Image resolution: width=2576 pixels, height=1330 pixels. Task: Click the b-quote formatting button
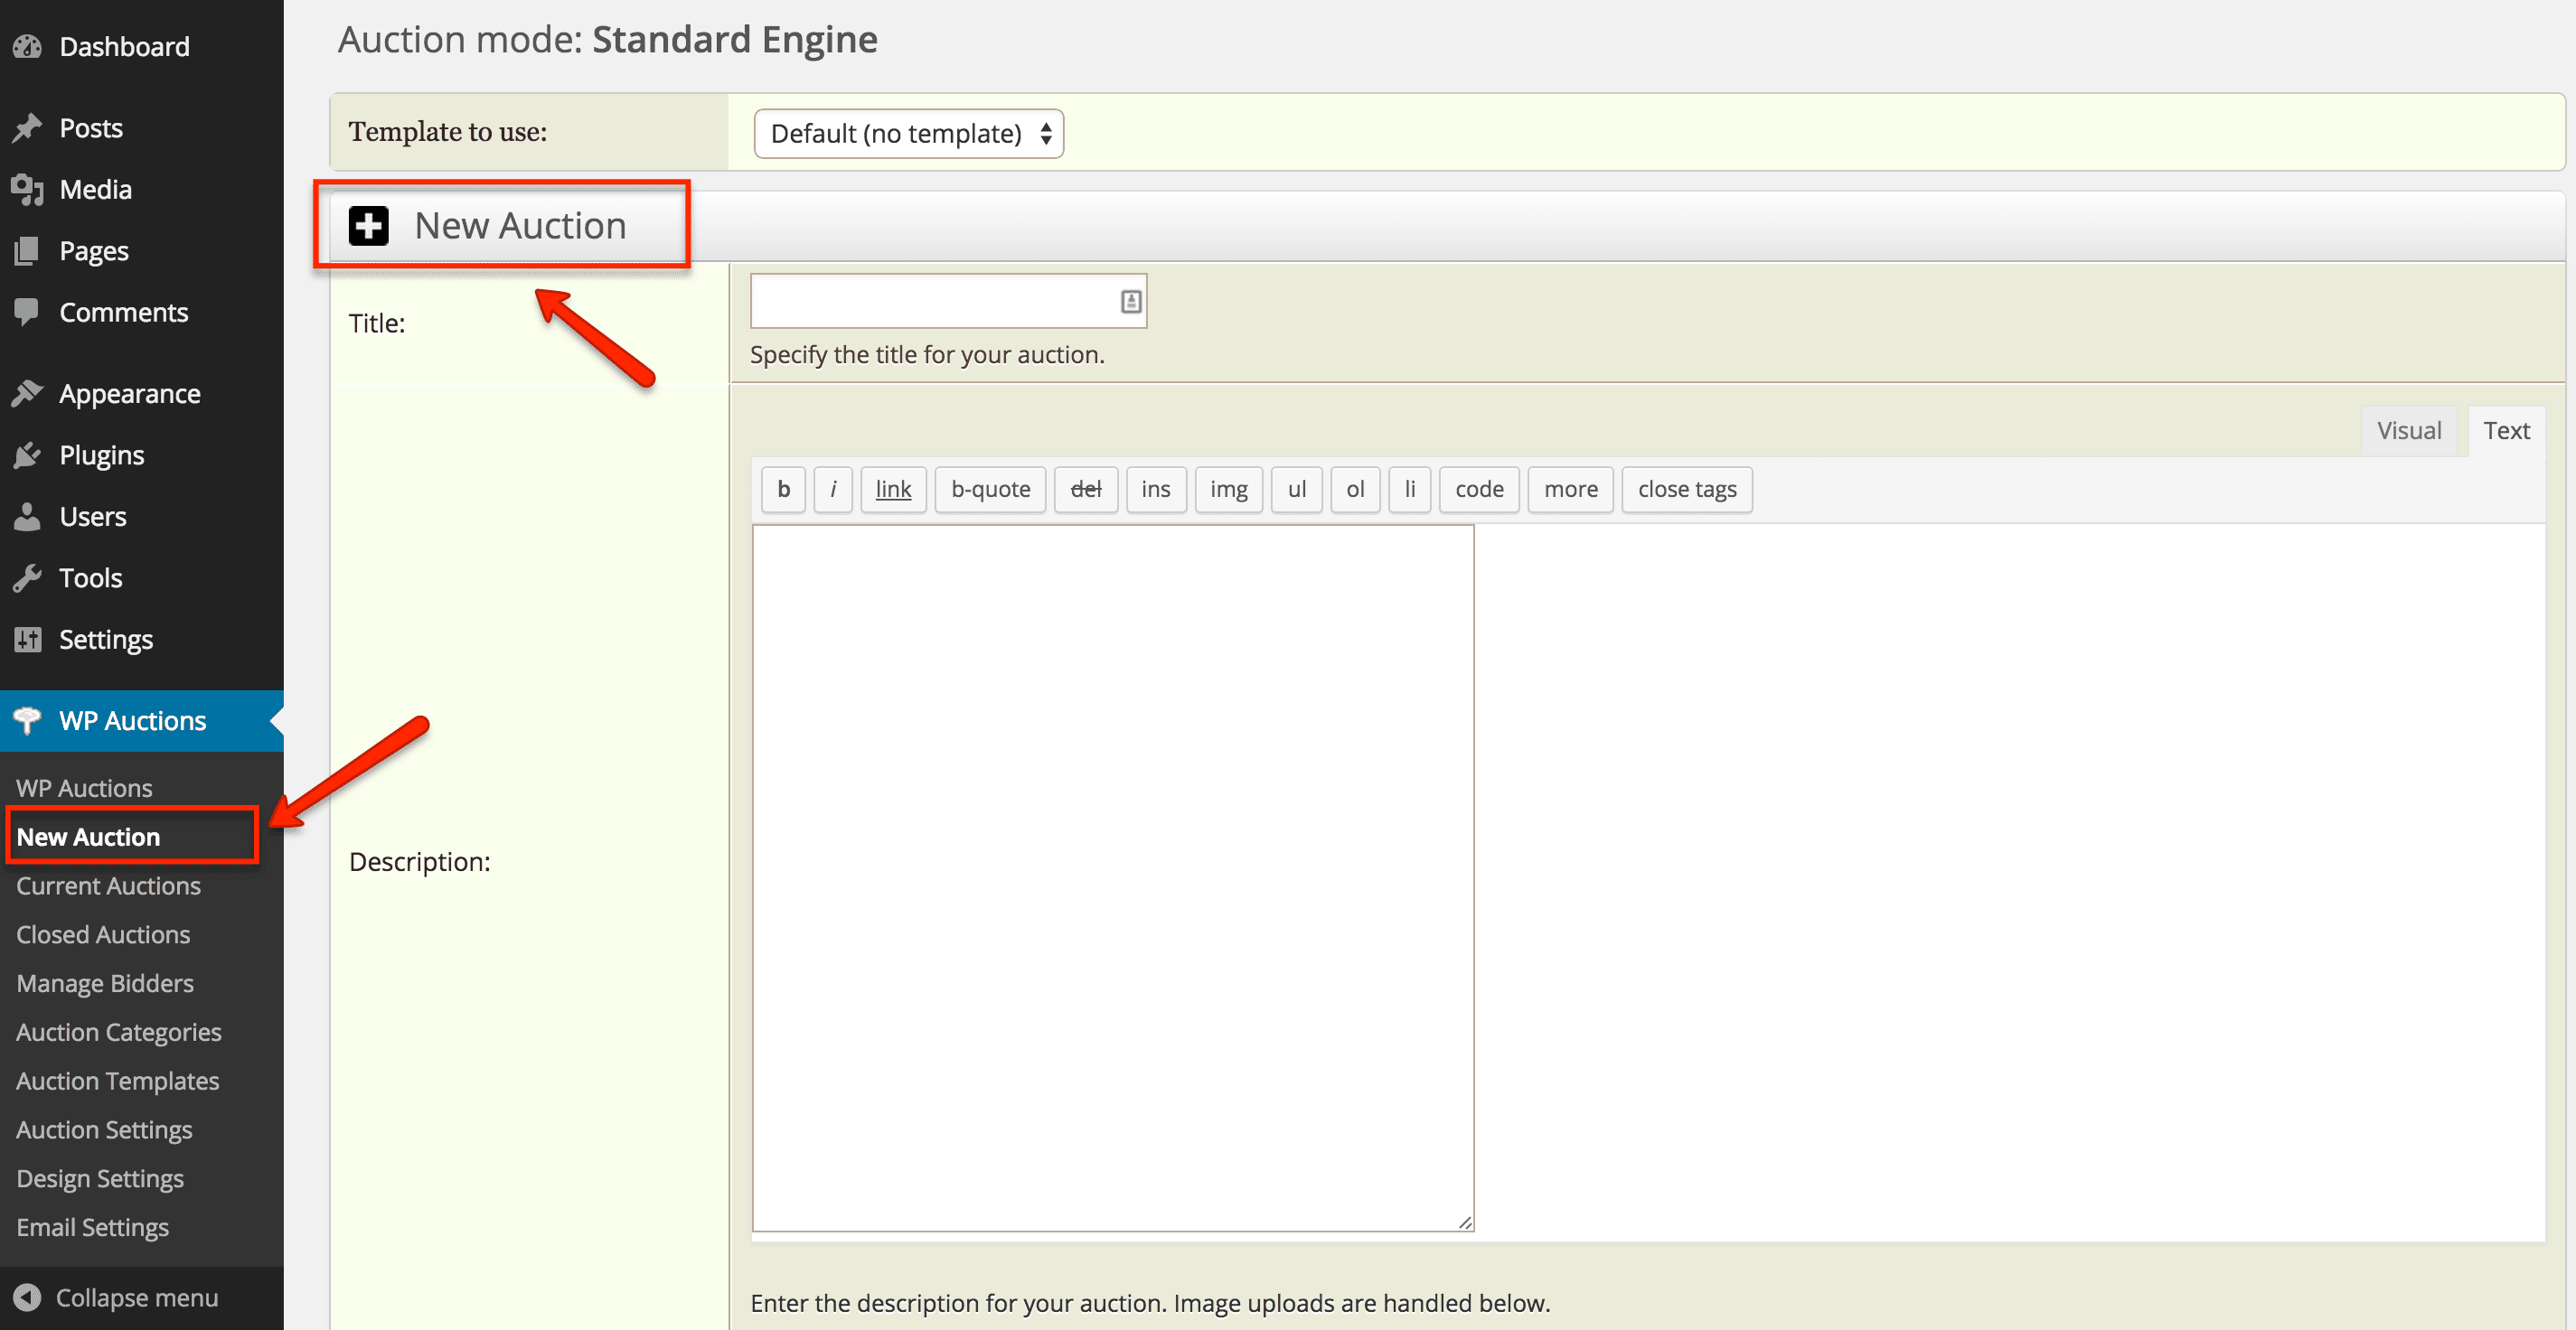click(990, 491)
